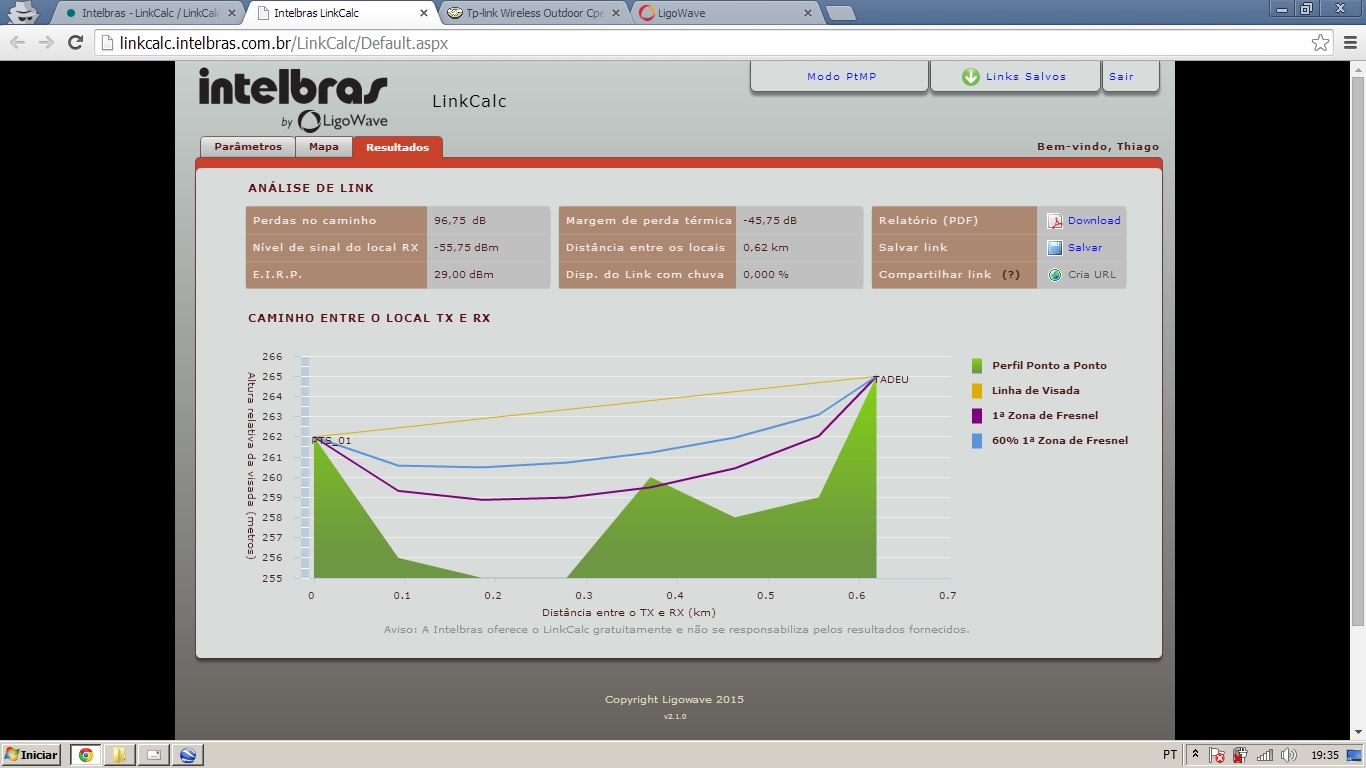Open the Links Salvos button
The image size is (1366, 768).
[1015, 77]
